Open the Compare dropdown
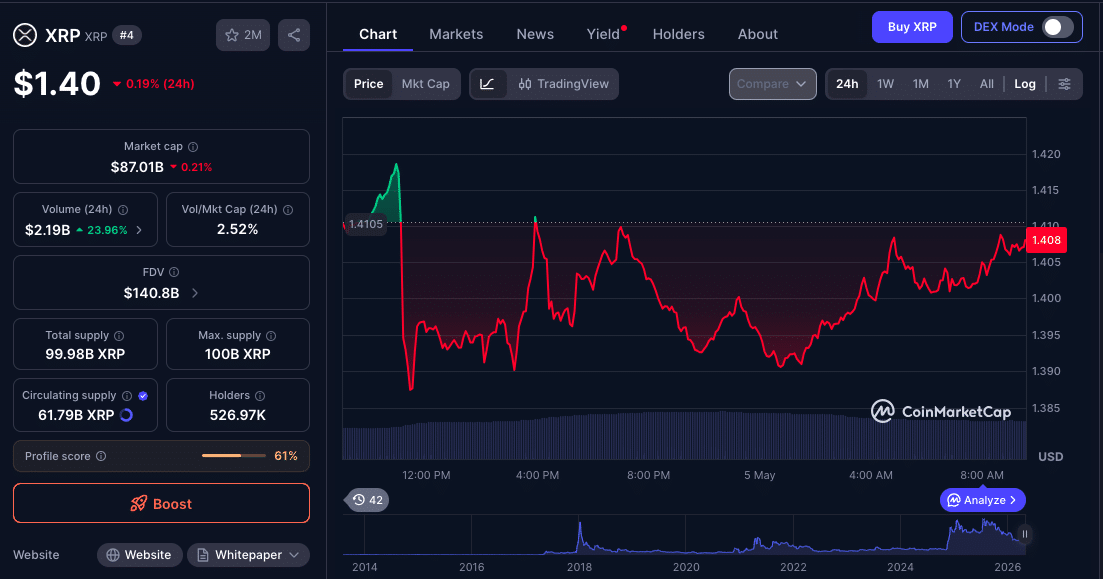The height and width of the screenshot is (579, 1103). tap(772, 84)
